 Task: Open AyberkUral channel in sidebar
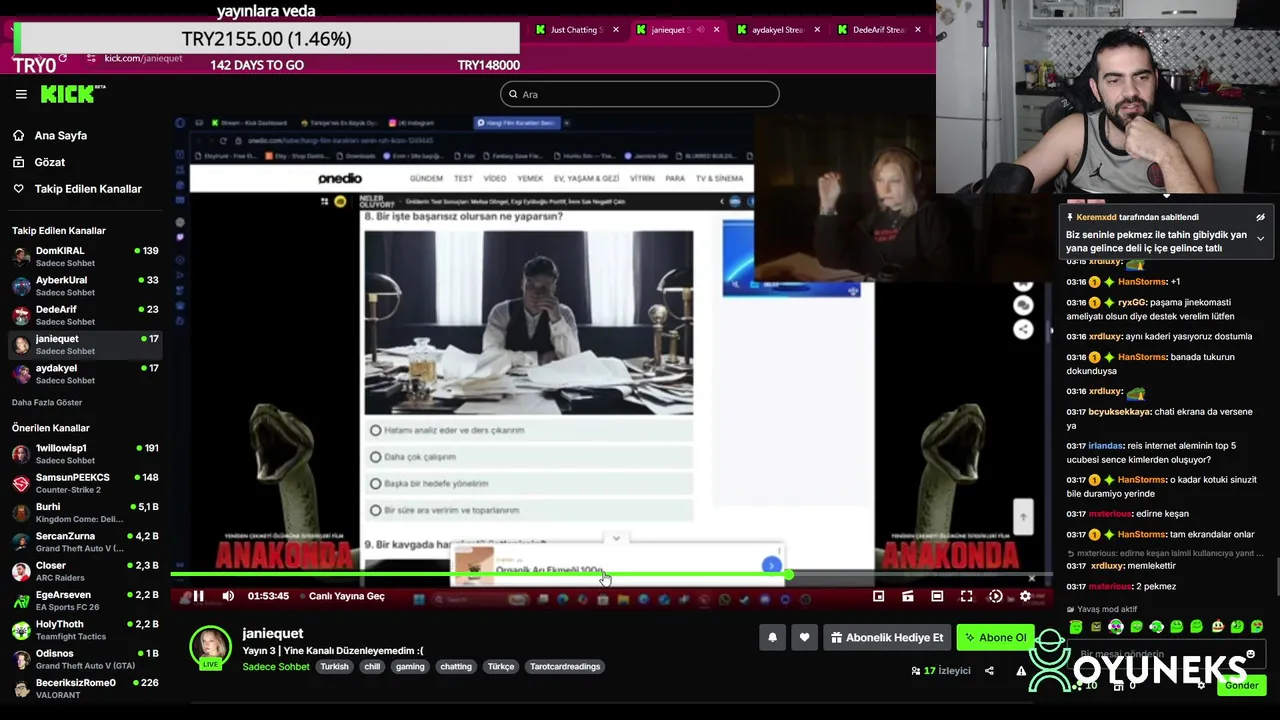[x=85, y=286]
